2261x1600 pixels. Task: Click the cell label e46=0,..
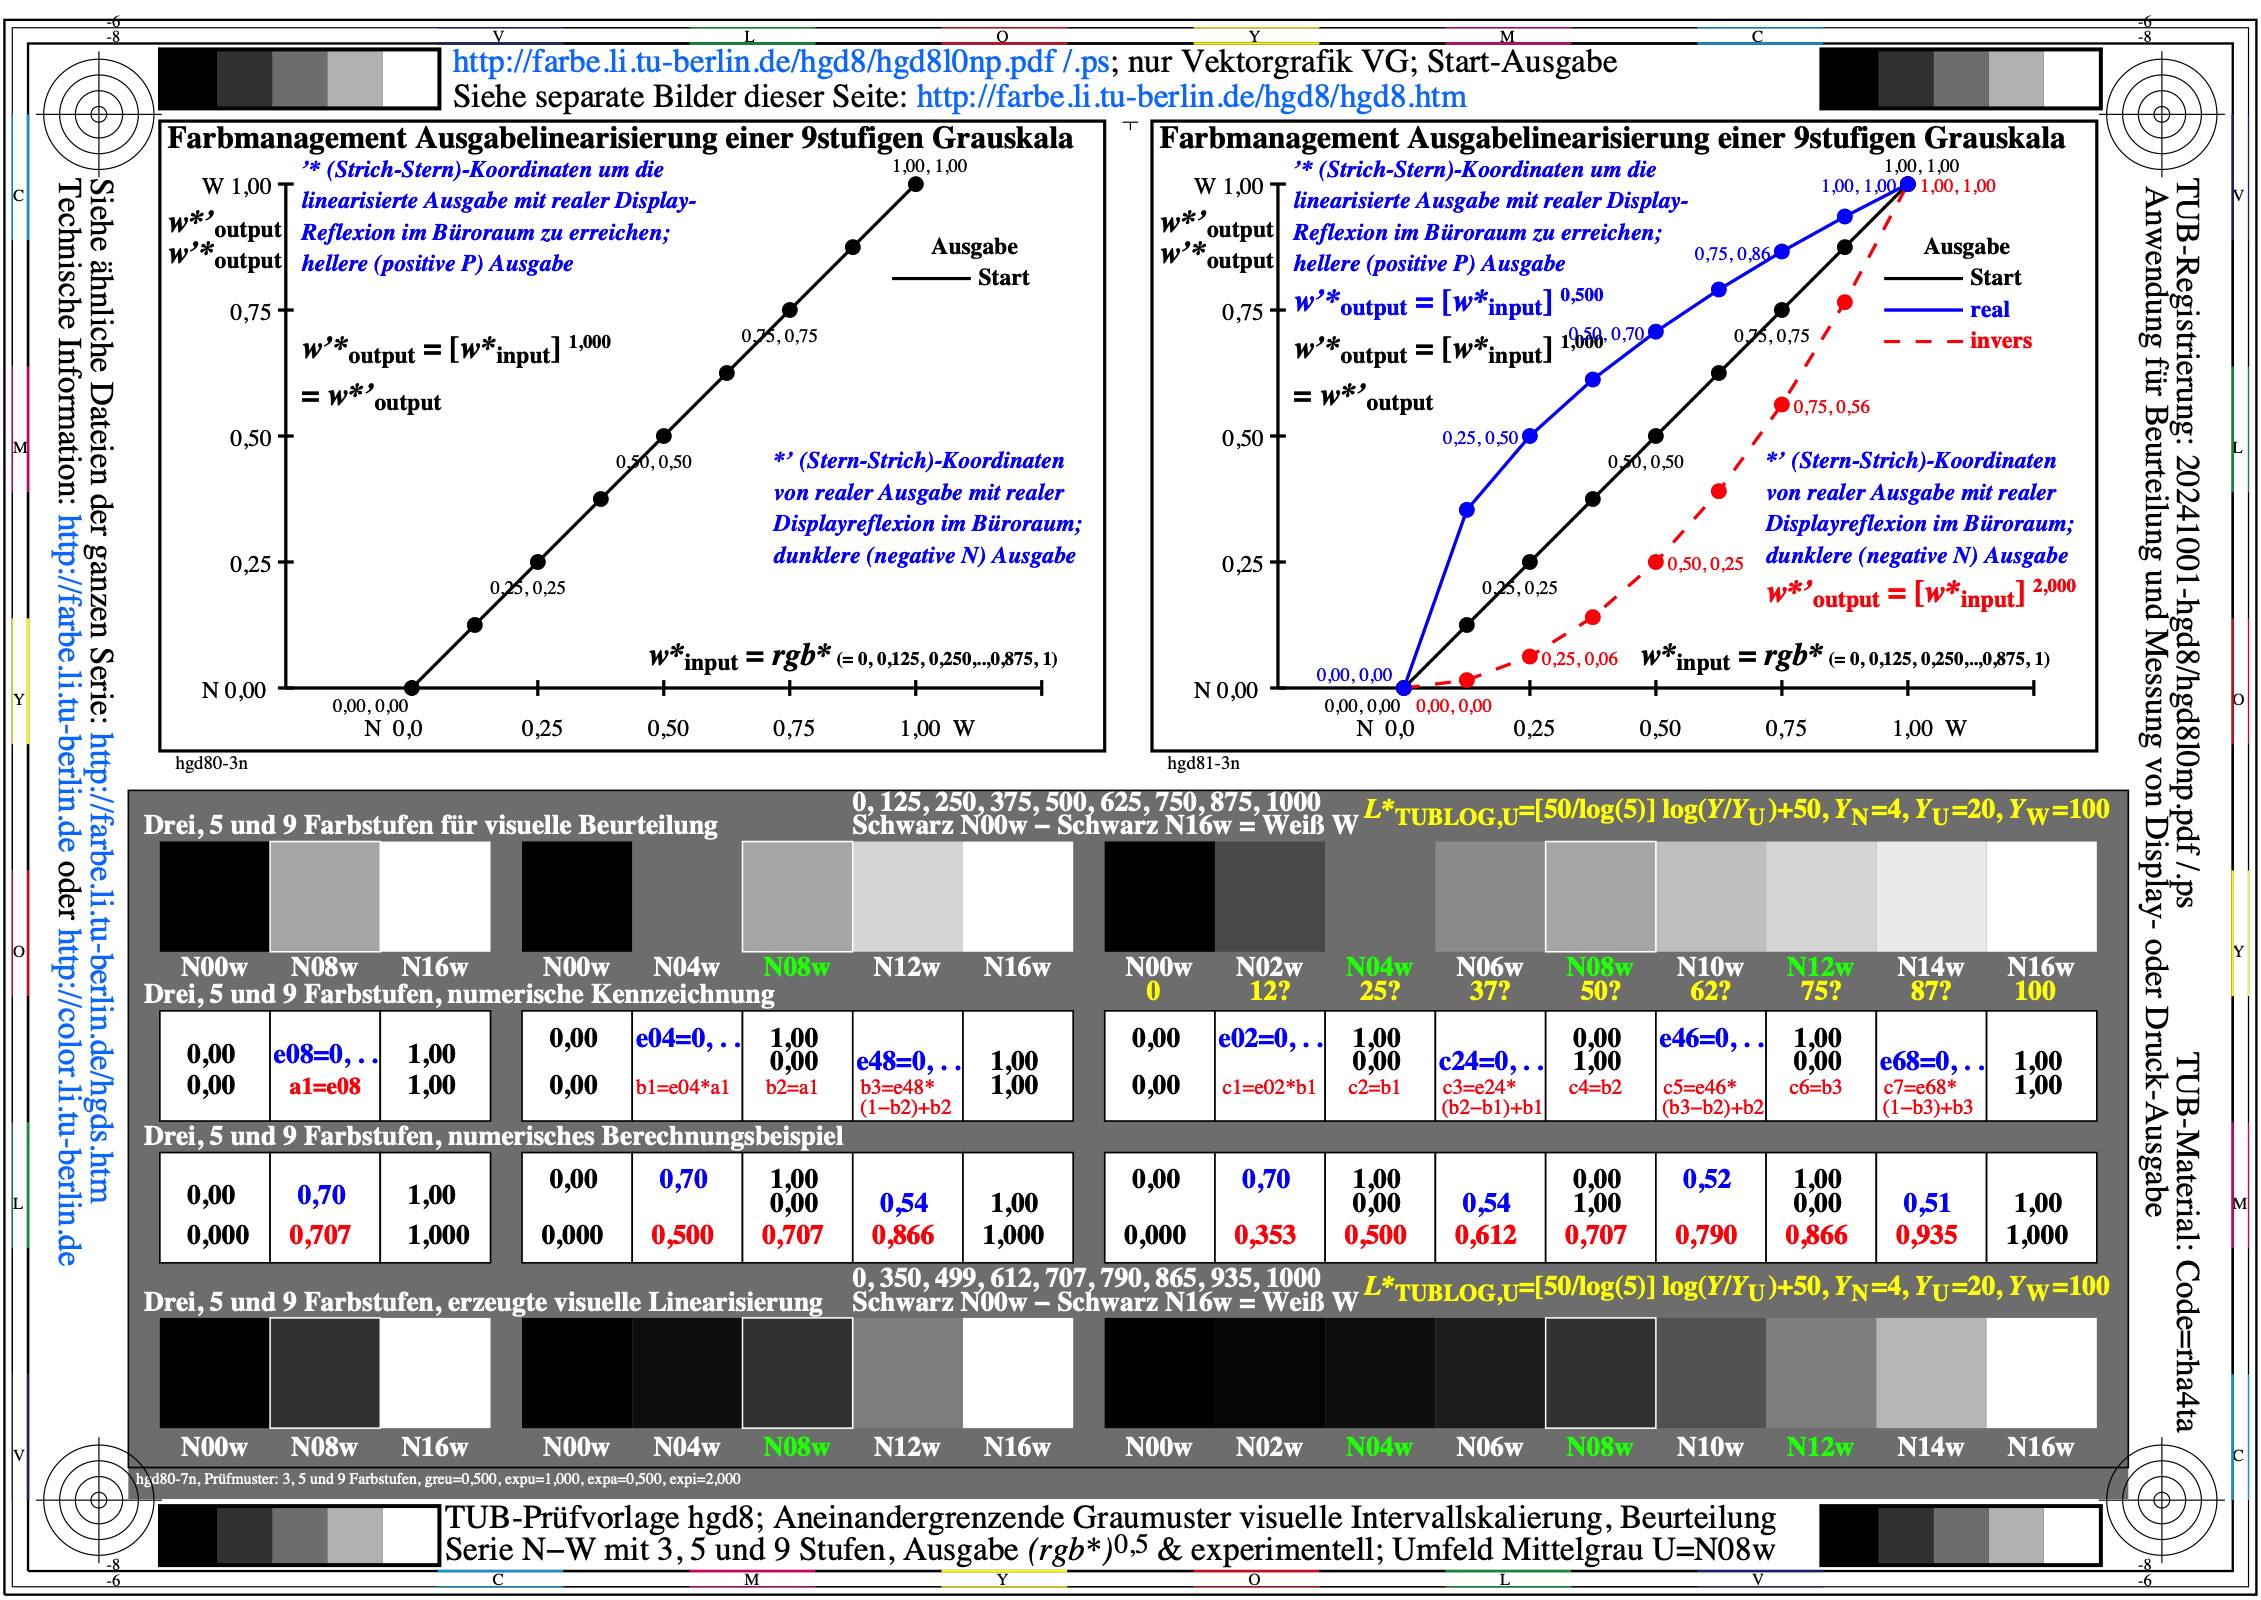1711,1039
